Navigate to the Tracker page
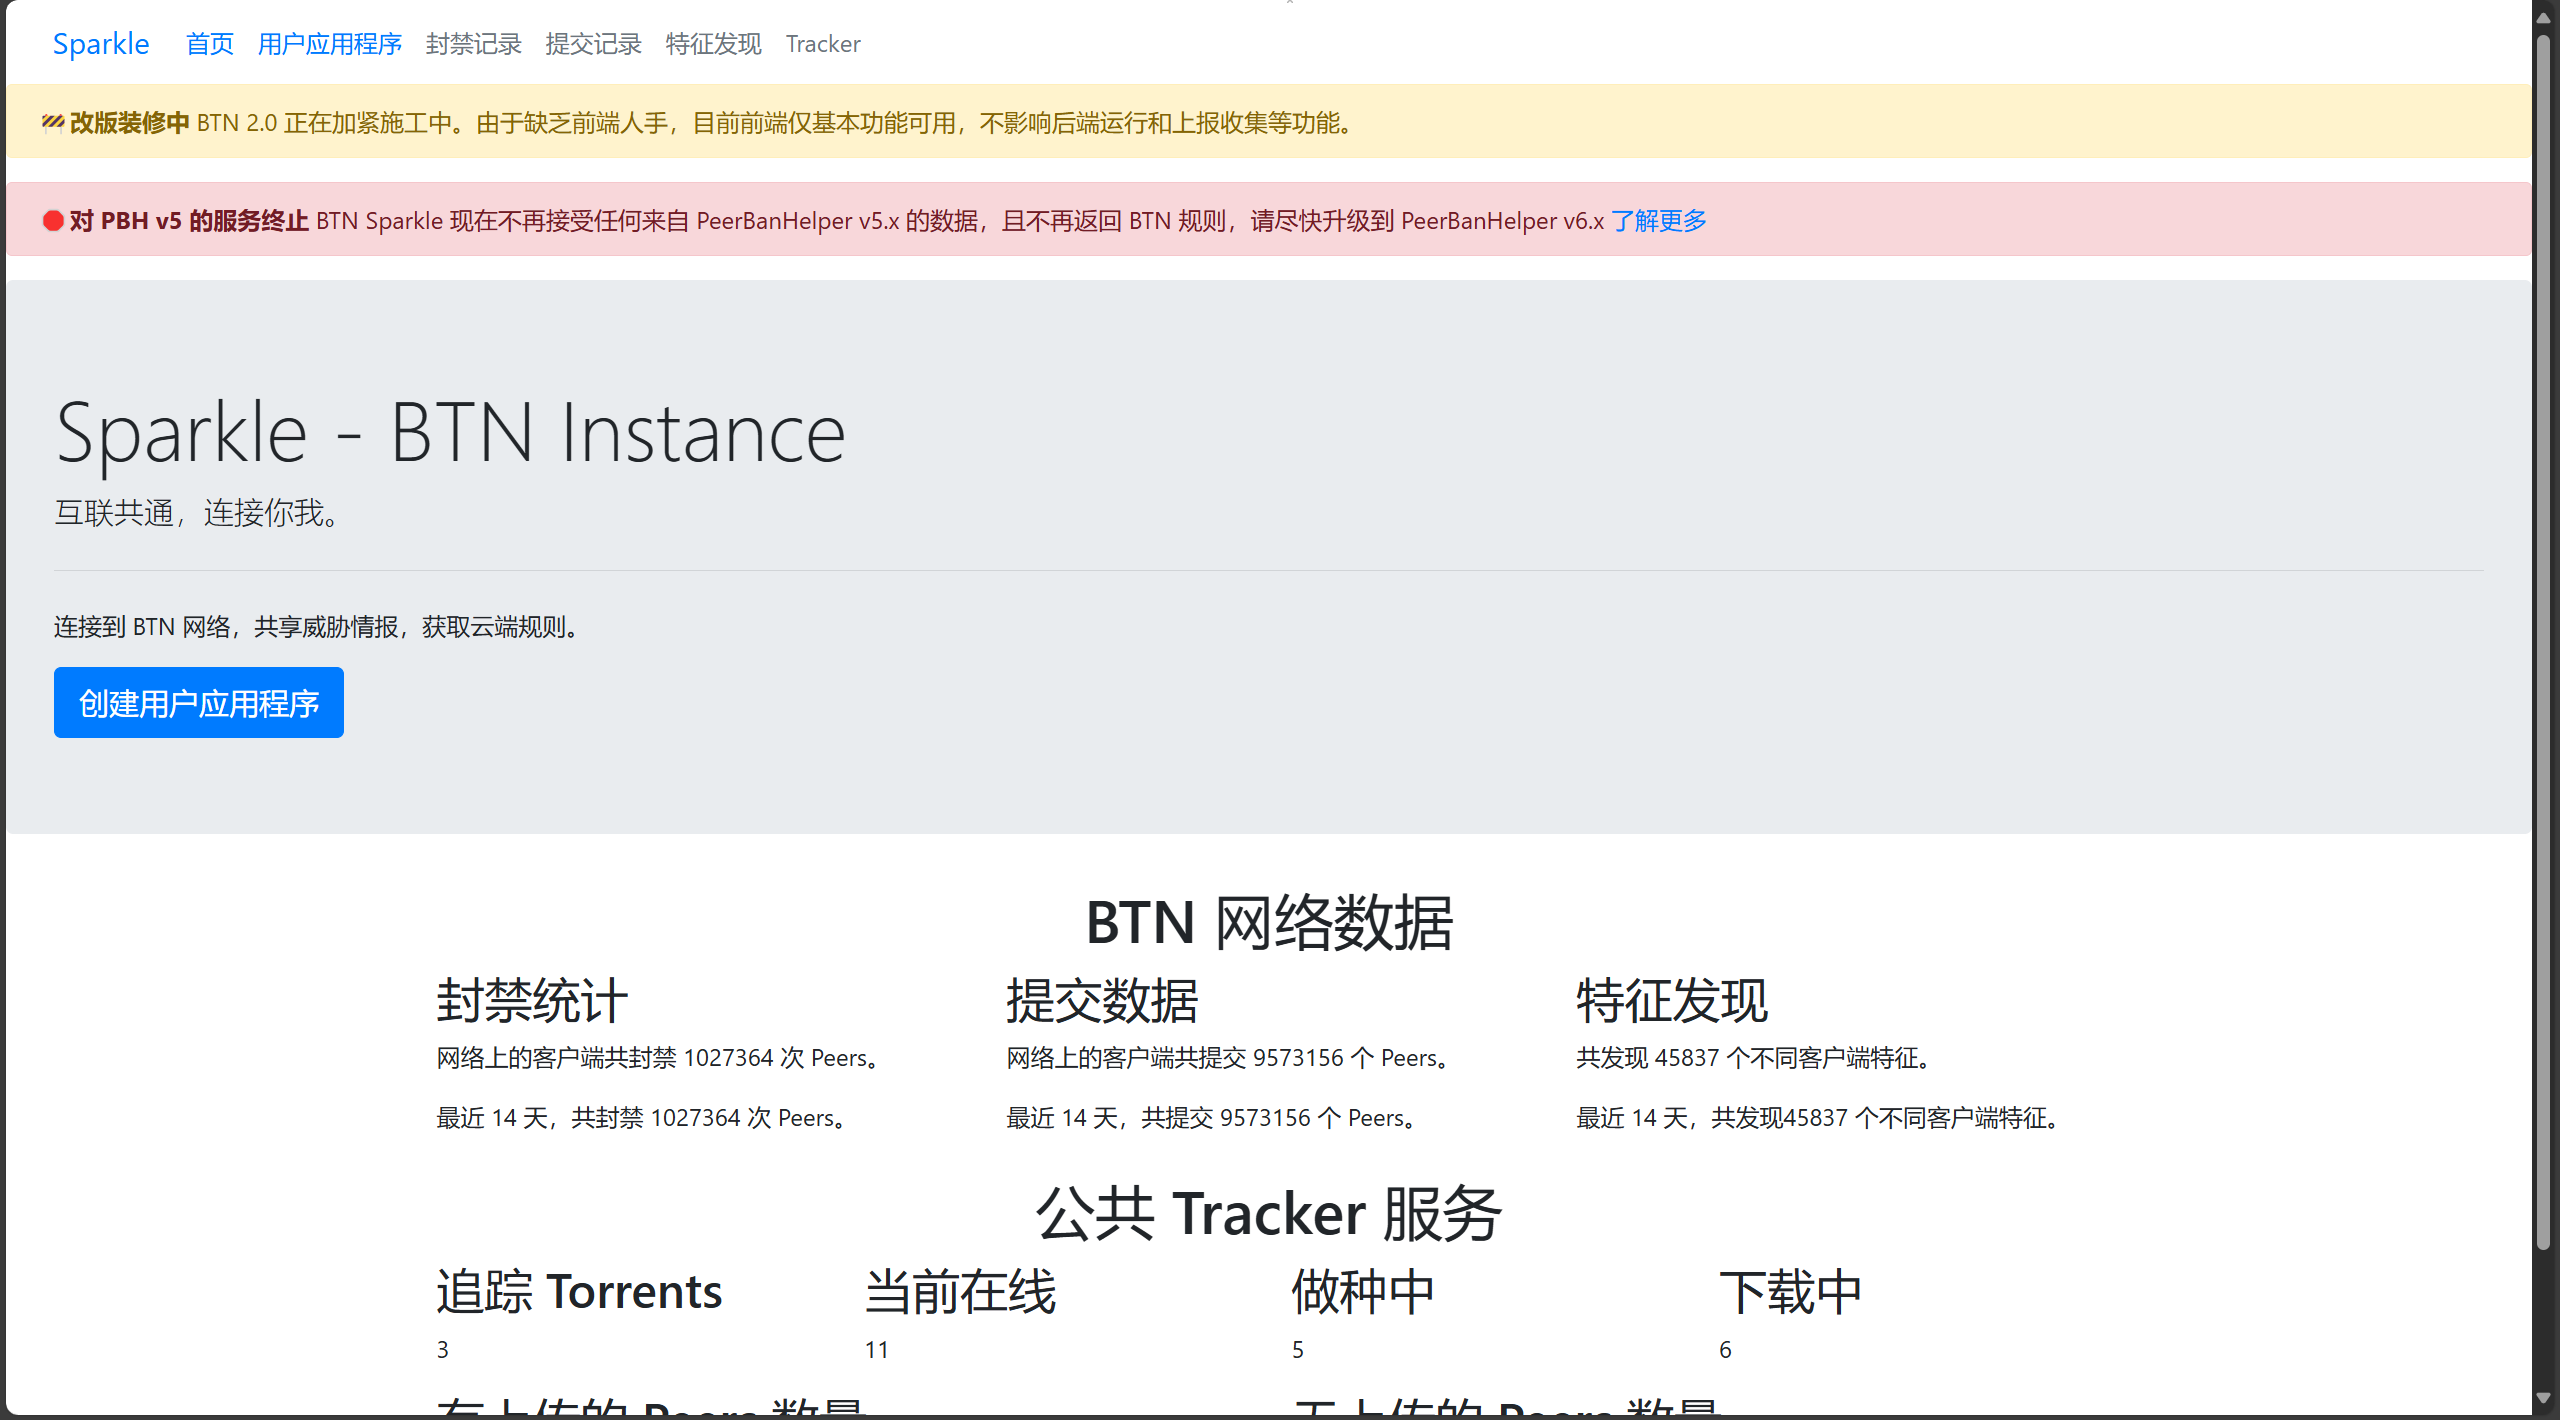Screen dimensions: 2560x1420 (x=823, y=43)
